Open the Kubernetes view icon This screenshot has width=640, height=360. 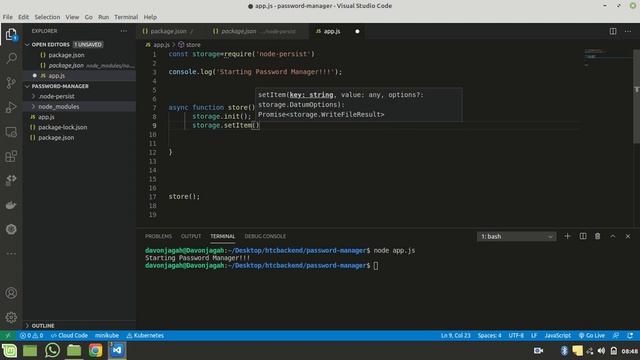point(11,229)
